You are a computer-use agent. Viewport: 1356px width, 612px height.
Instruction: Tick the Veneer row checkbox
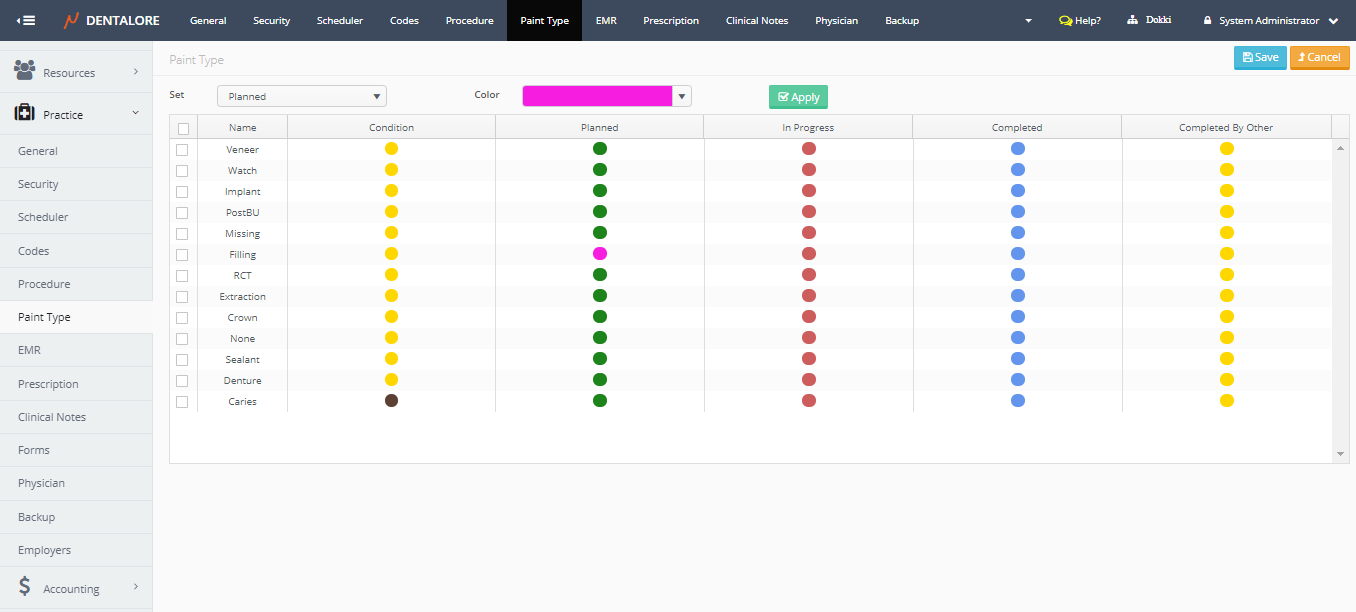tap(182, 150)
